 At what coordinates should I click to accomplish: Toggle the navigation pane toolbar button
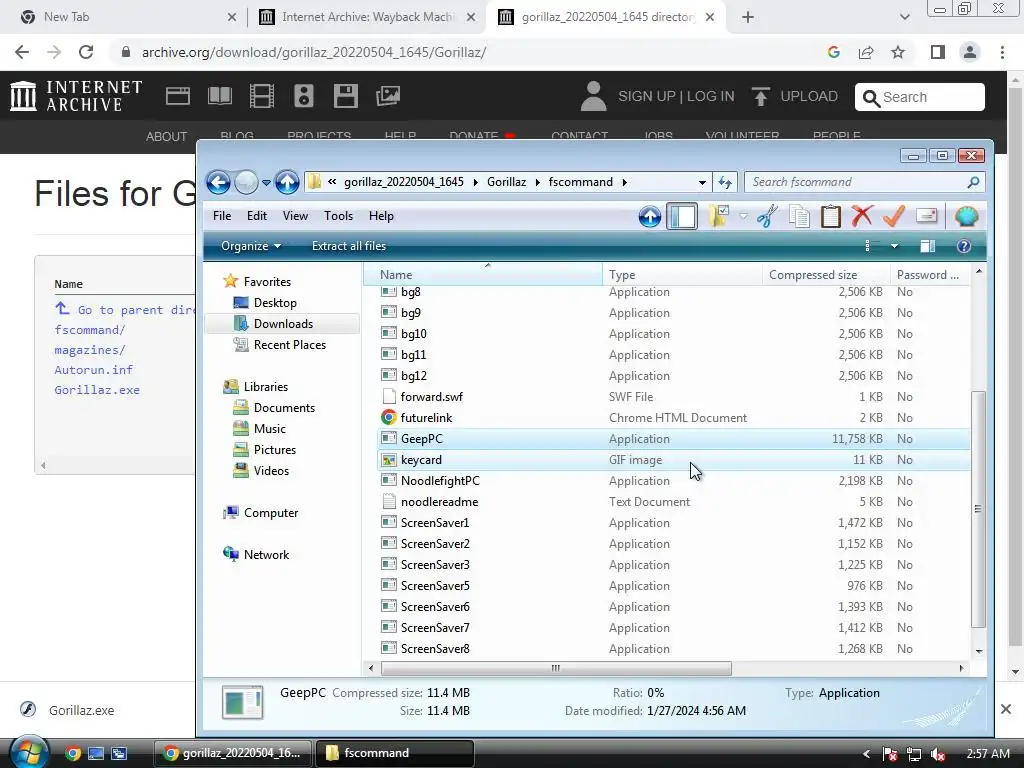(682, 217)
